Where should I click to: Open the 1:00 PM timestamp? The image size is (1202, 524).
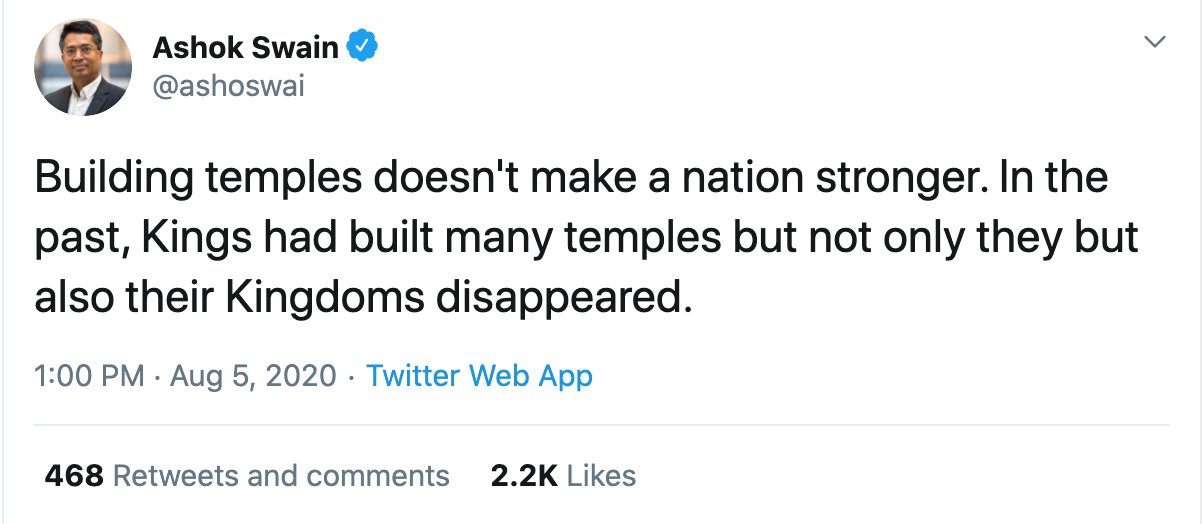(89, 376)
